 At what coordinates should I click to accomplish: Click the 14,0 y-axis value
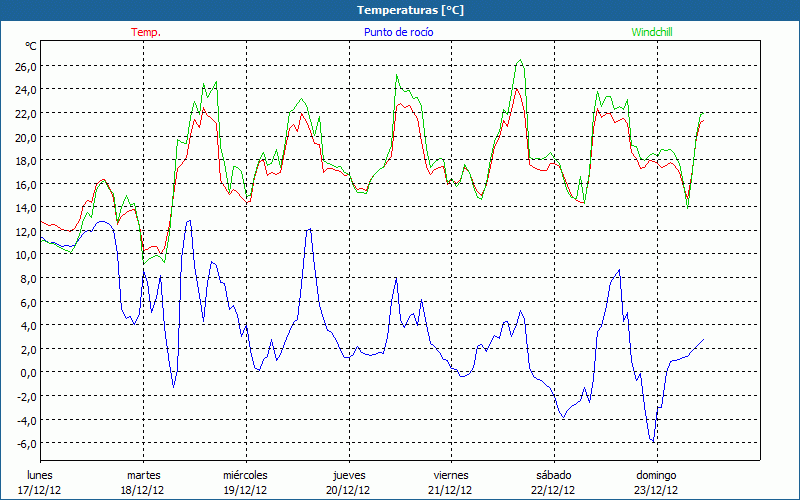point(24,207)
